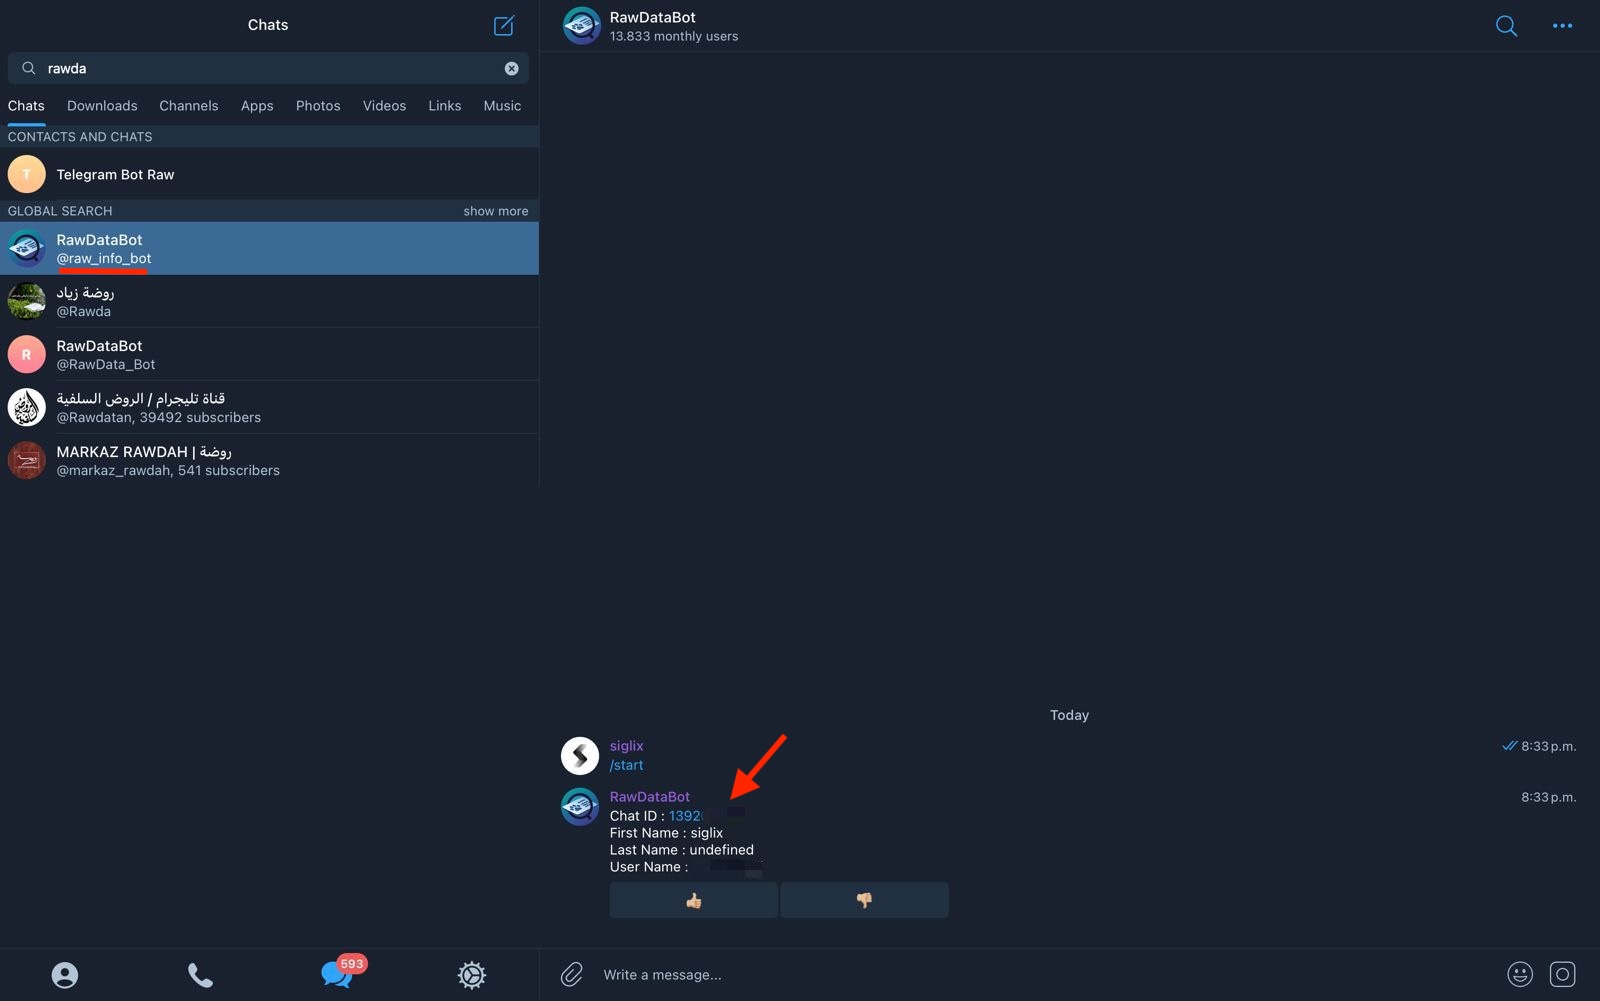Screen dimensions: 1600x1001
Task: Click RawDataBot avatar beside reply message
Action: pos(580,806)
